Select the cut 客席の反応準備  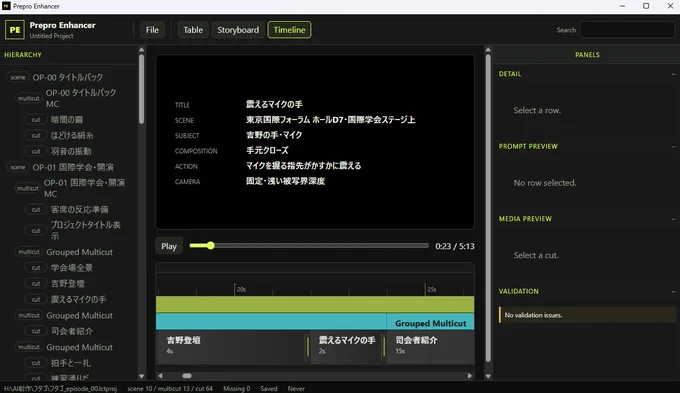pyautogui.click(x=79, y=210)
